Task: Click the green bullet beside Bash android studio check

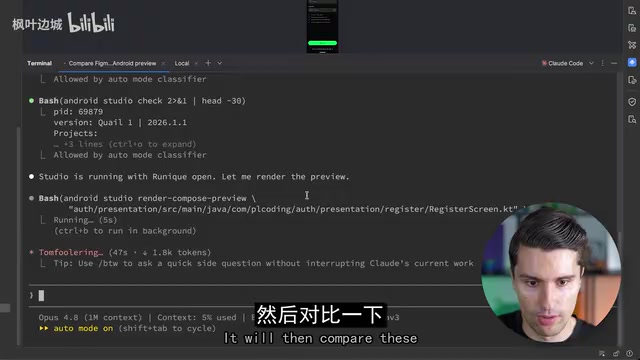Action: (x=31, y=101)
